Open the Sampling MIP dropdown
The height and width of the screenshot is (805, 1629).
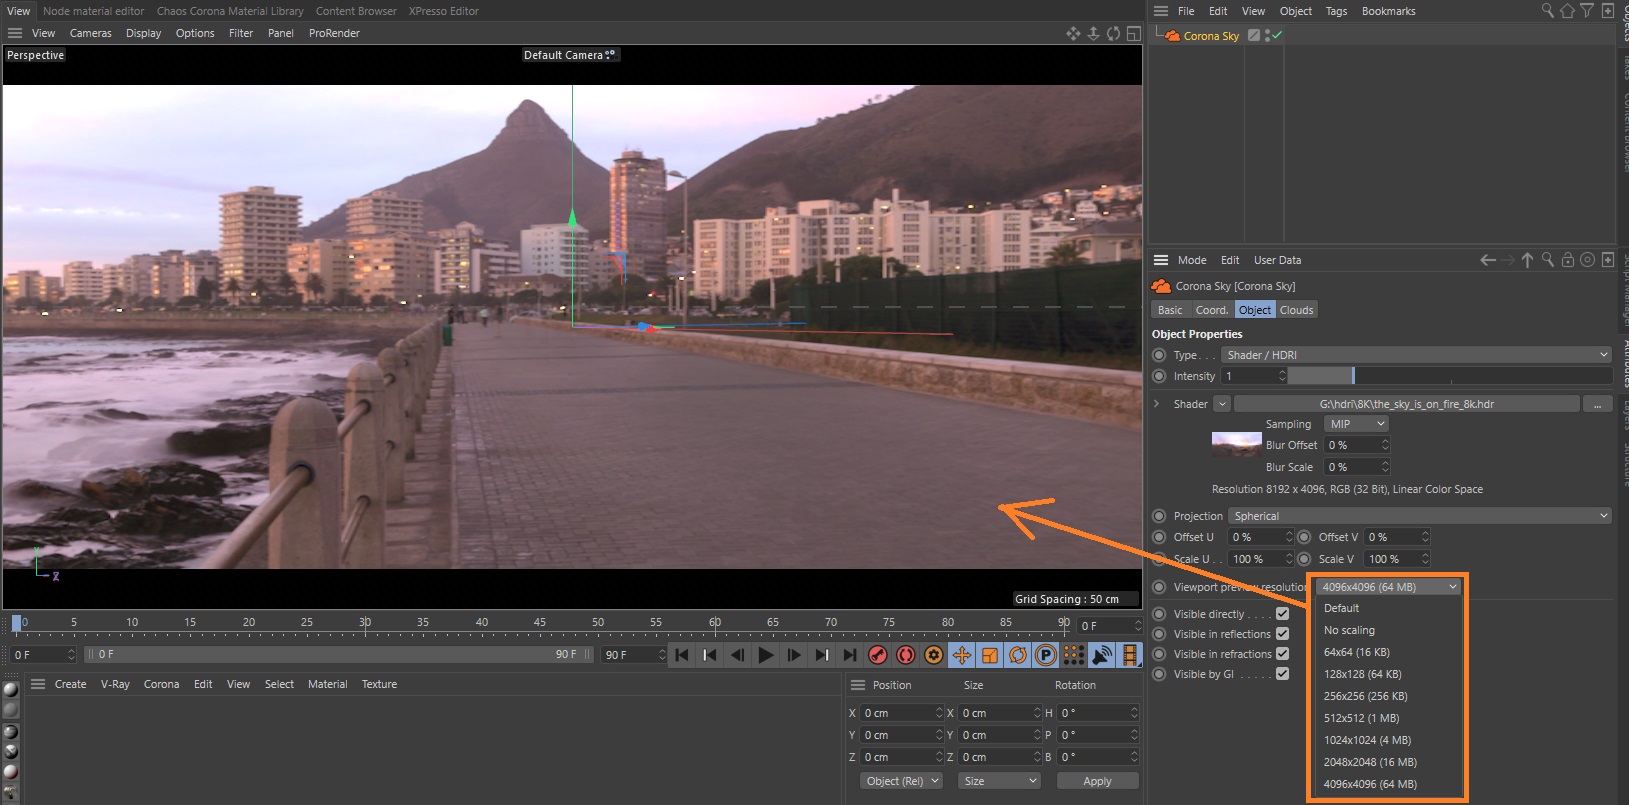point(1356,424)
